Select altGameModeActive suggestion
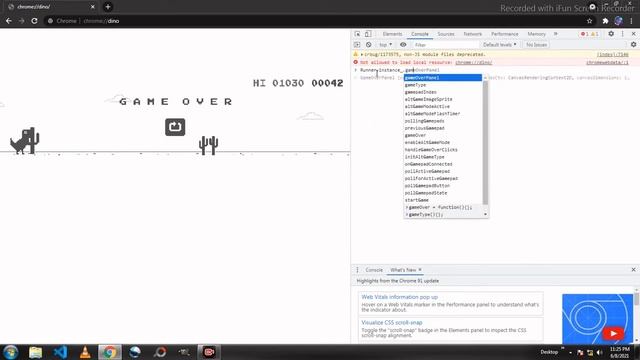This screenshot has width=640, height=360. [443, 107]
